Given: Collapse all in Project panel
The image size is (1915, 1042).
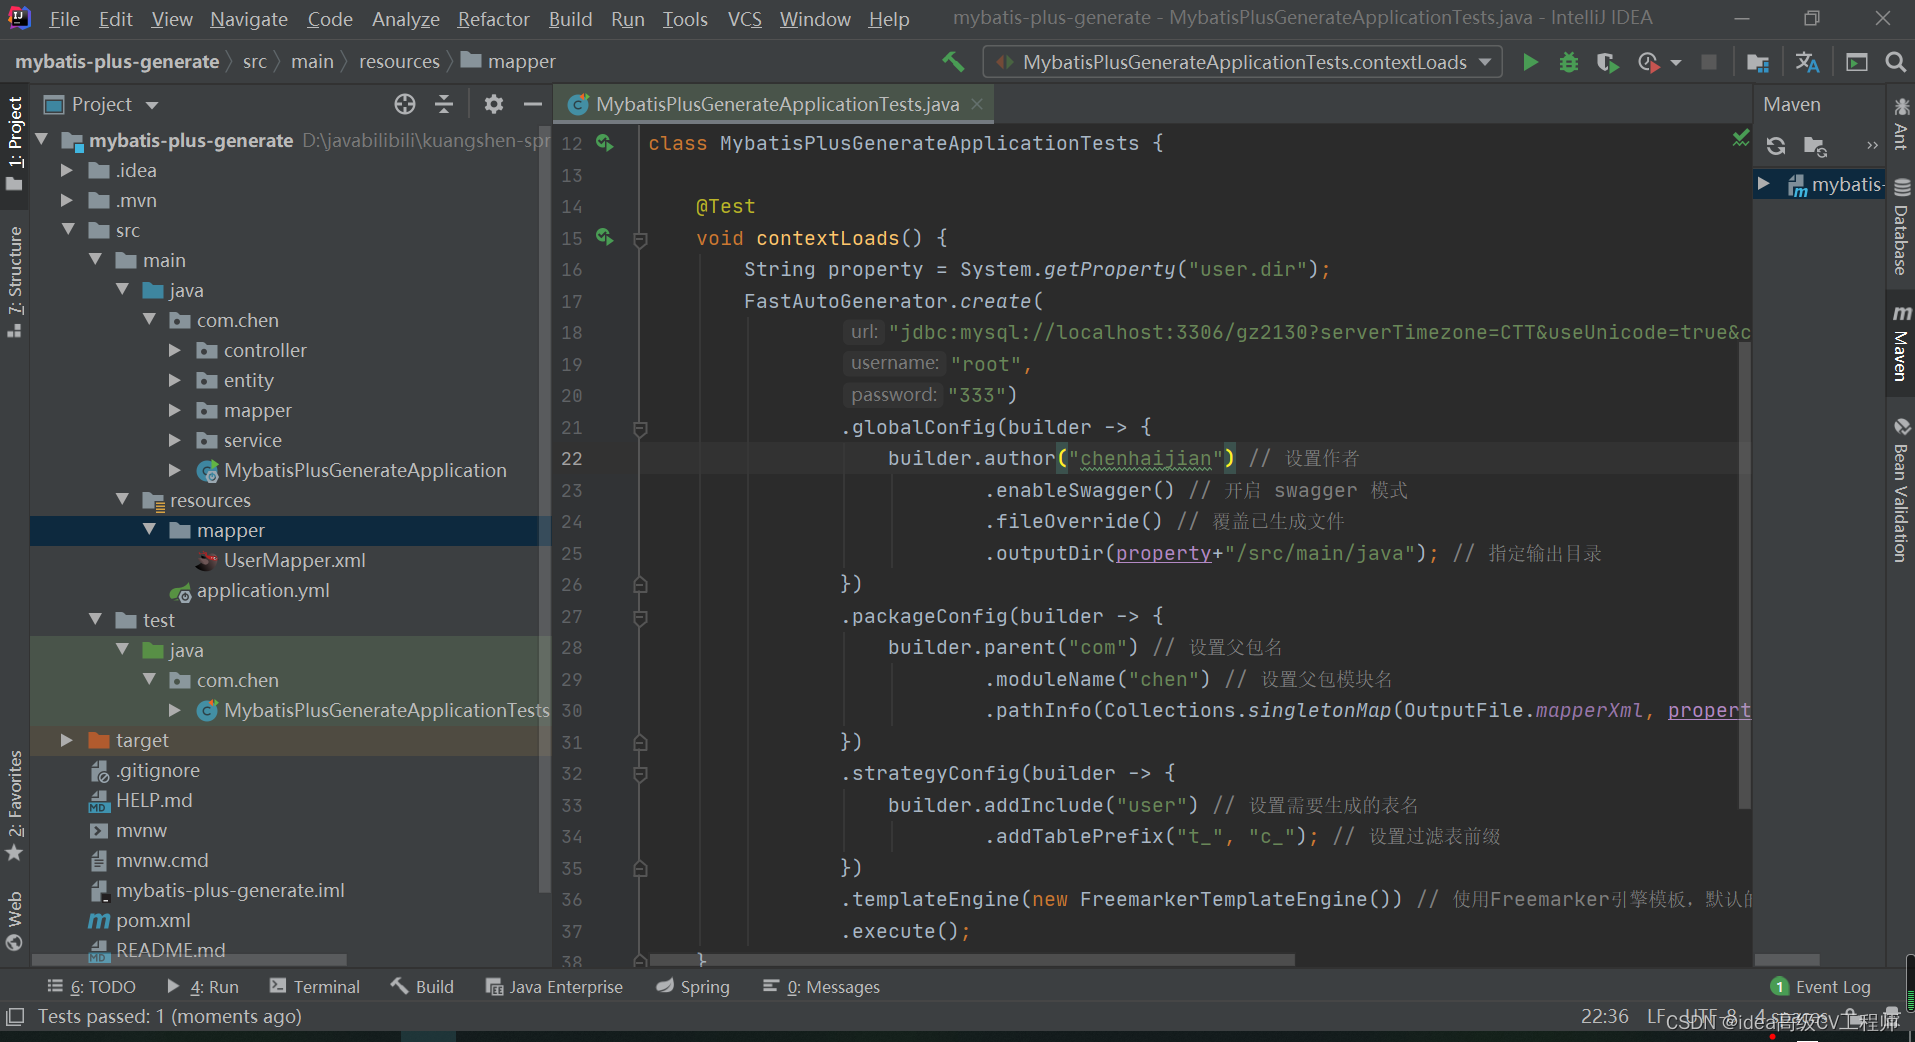Looking at the screenshot, I should pyautogui.click(x=444, y=104).
